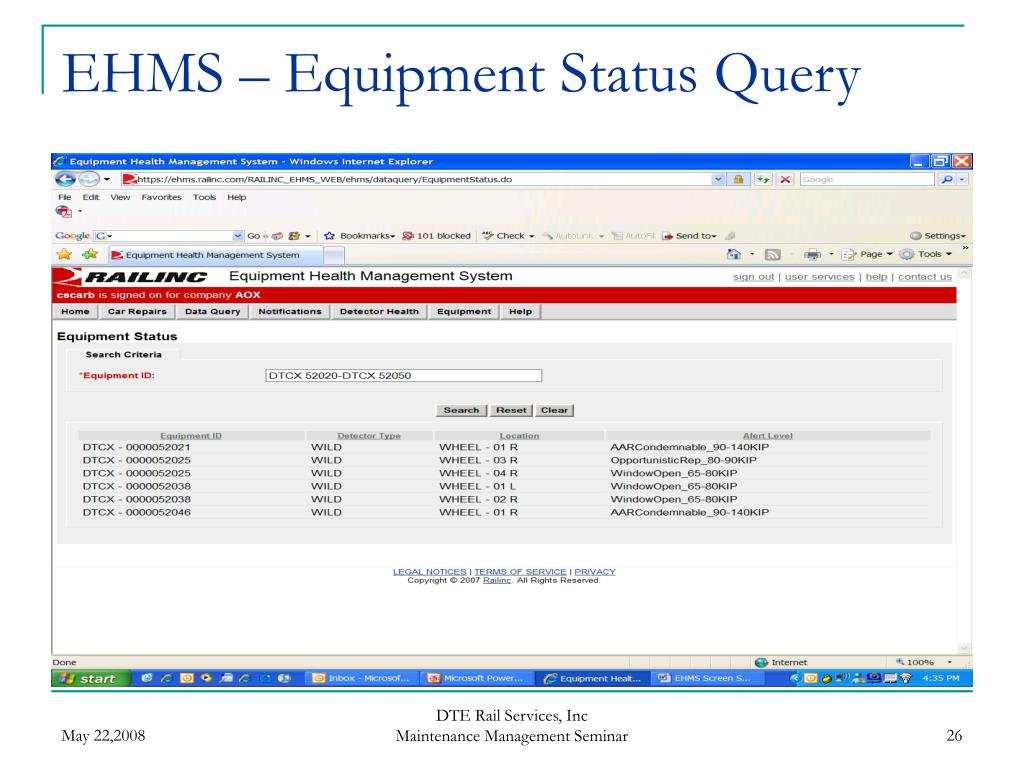1024x768 pixels.
Task: Click the user services link
Action: coord(820,277)
